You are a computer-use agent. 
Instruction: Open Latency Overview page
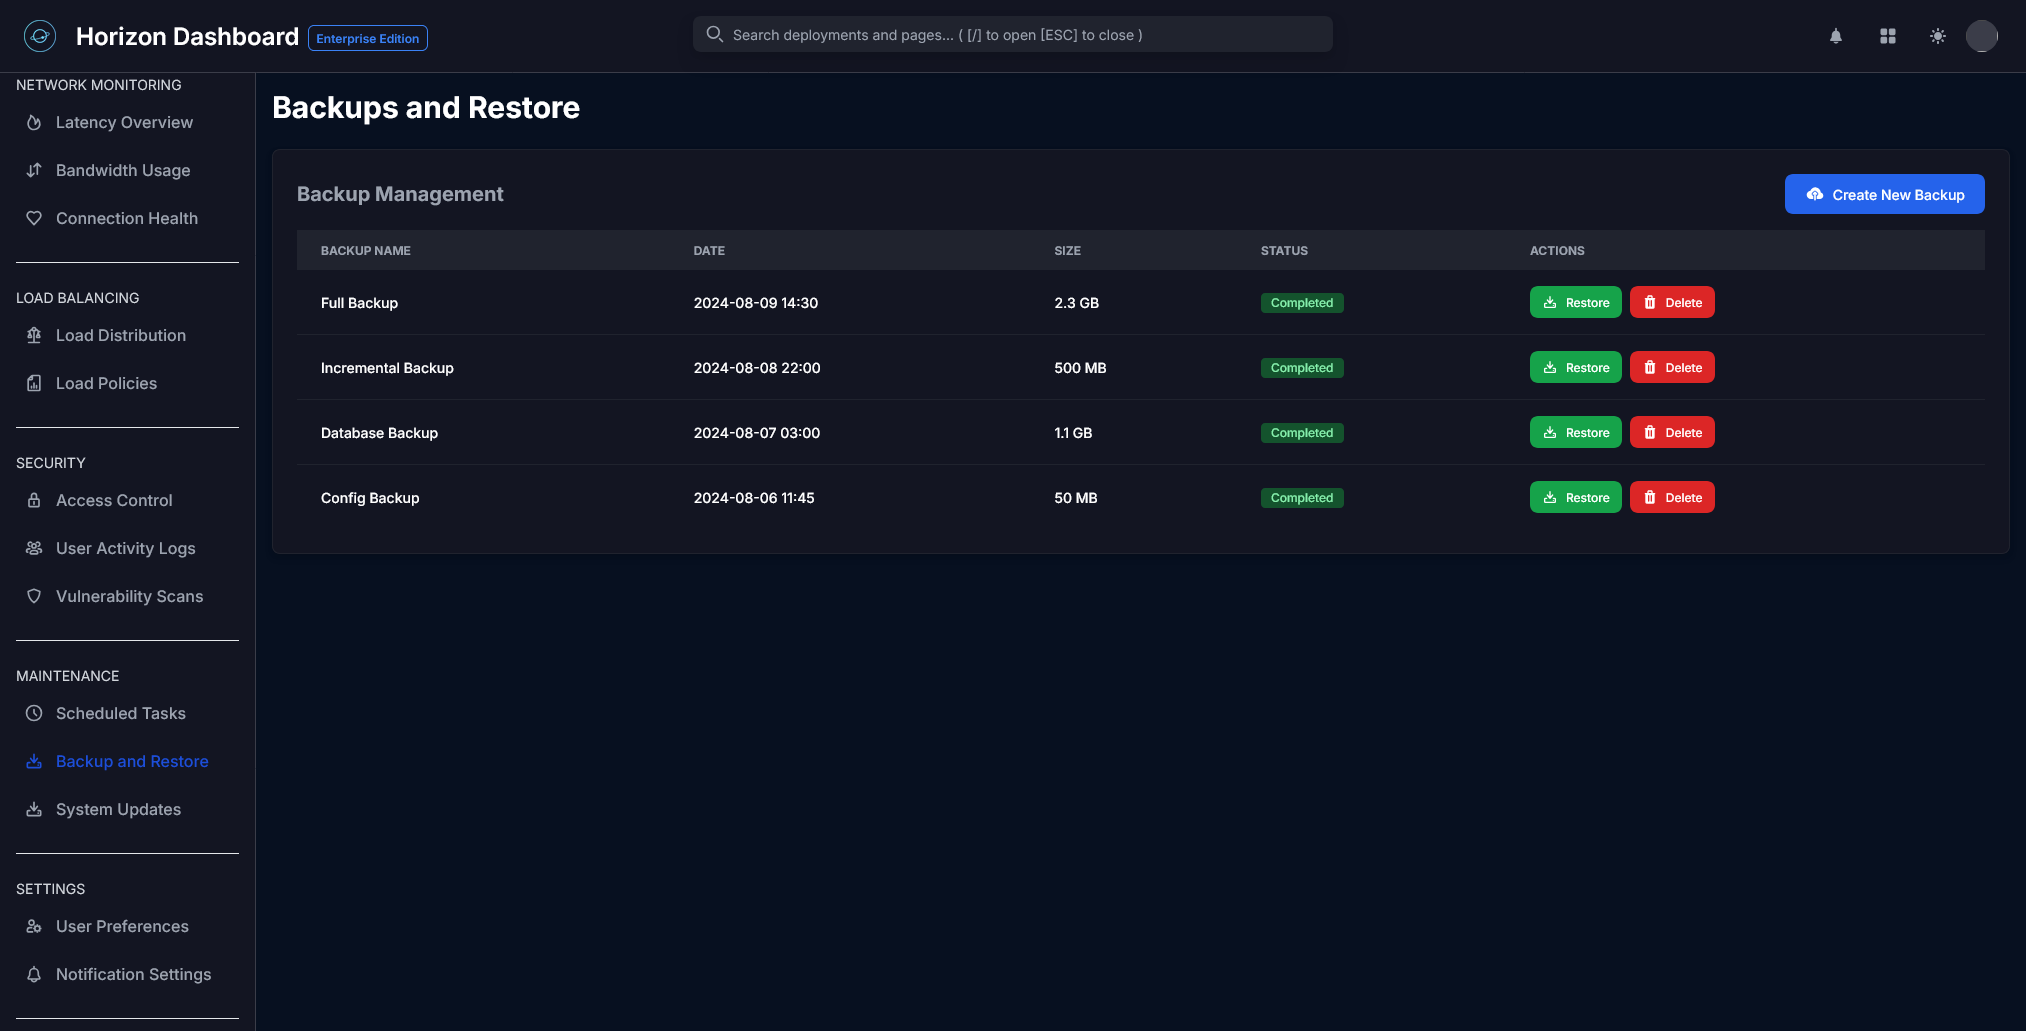(x=127, y=122)
